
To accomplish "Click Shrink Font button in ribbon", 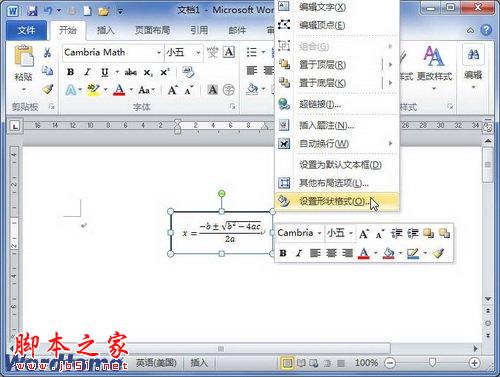I will pos(189,90).
